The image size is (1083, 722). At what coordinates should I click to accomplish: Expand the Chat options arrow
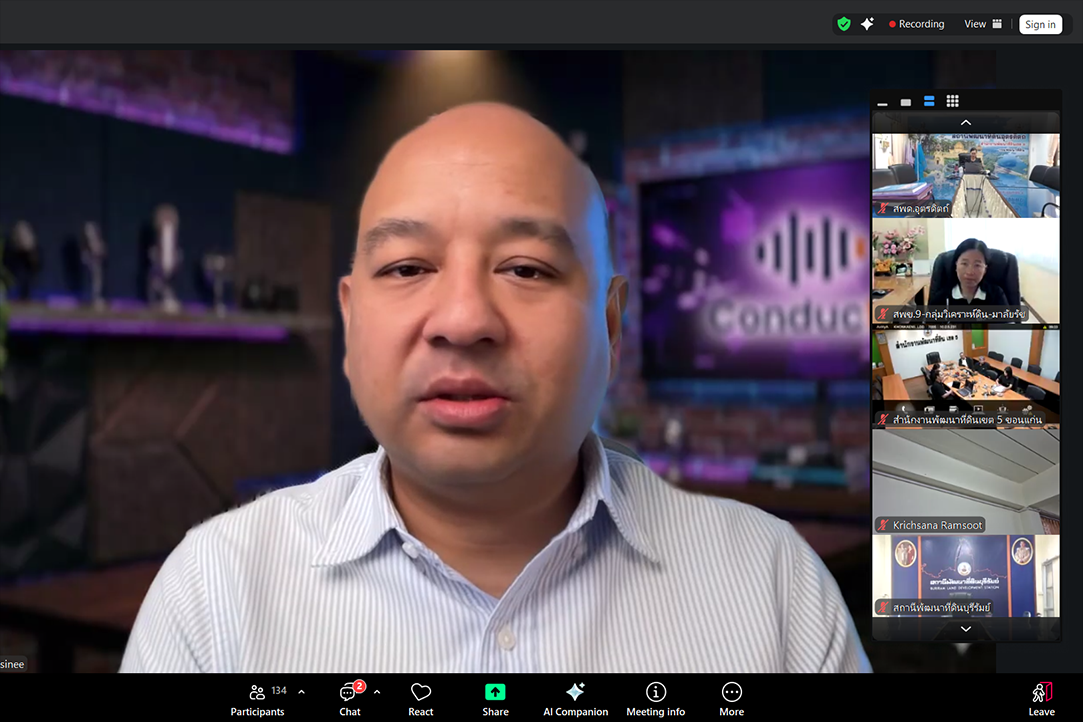click(377, 691)
